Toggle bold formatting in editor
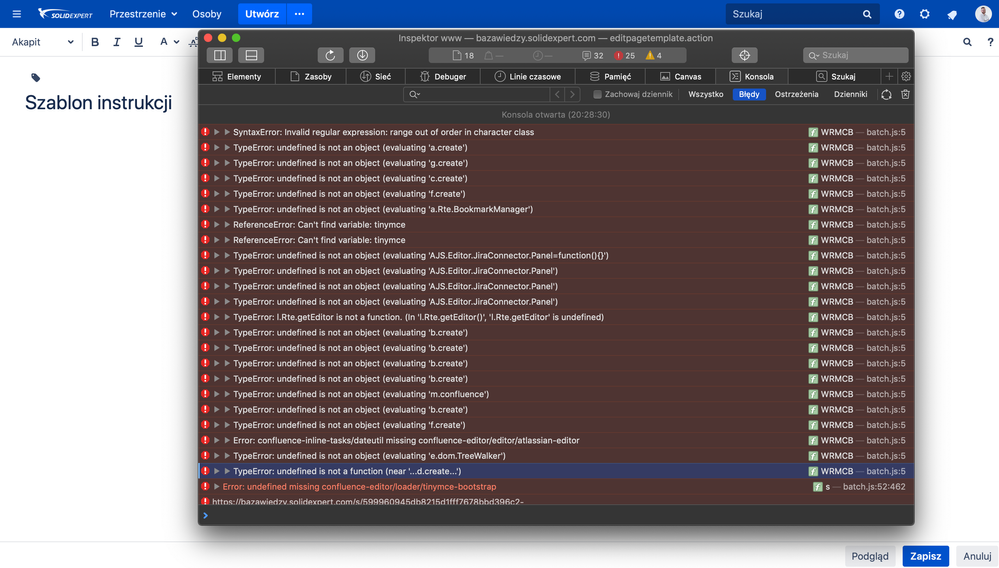 click(95, 42)
